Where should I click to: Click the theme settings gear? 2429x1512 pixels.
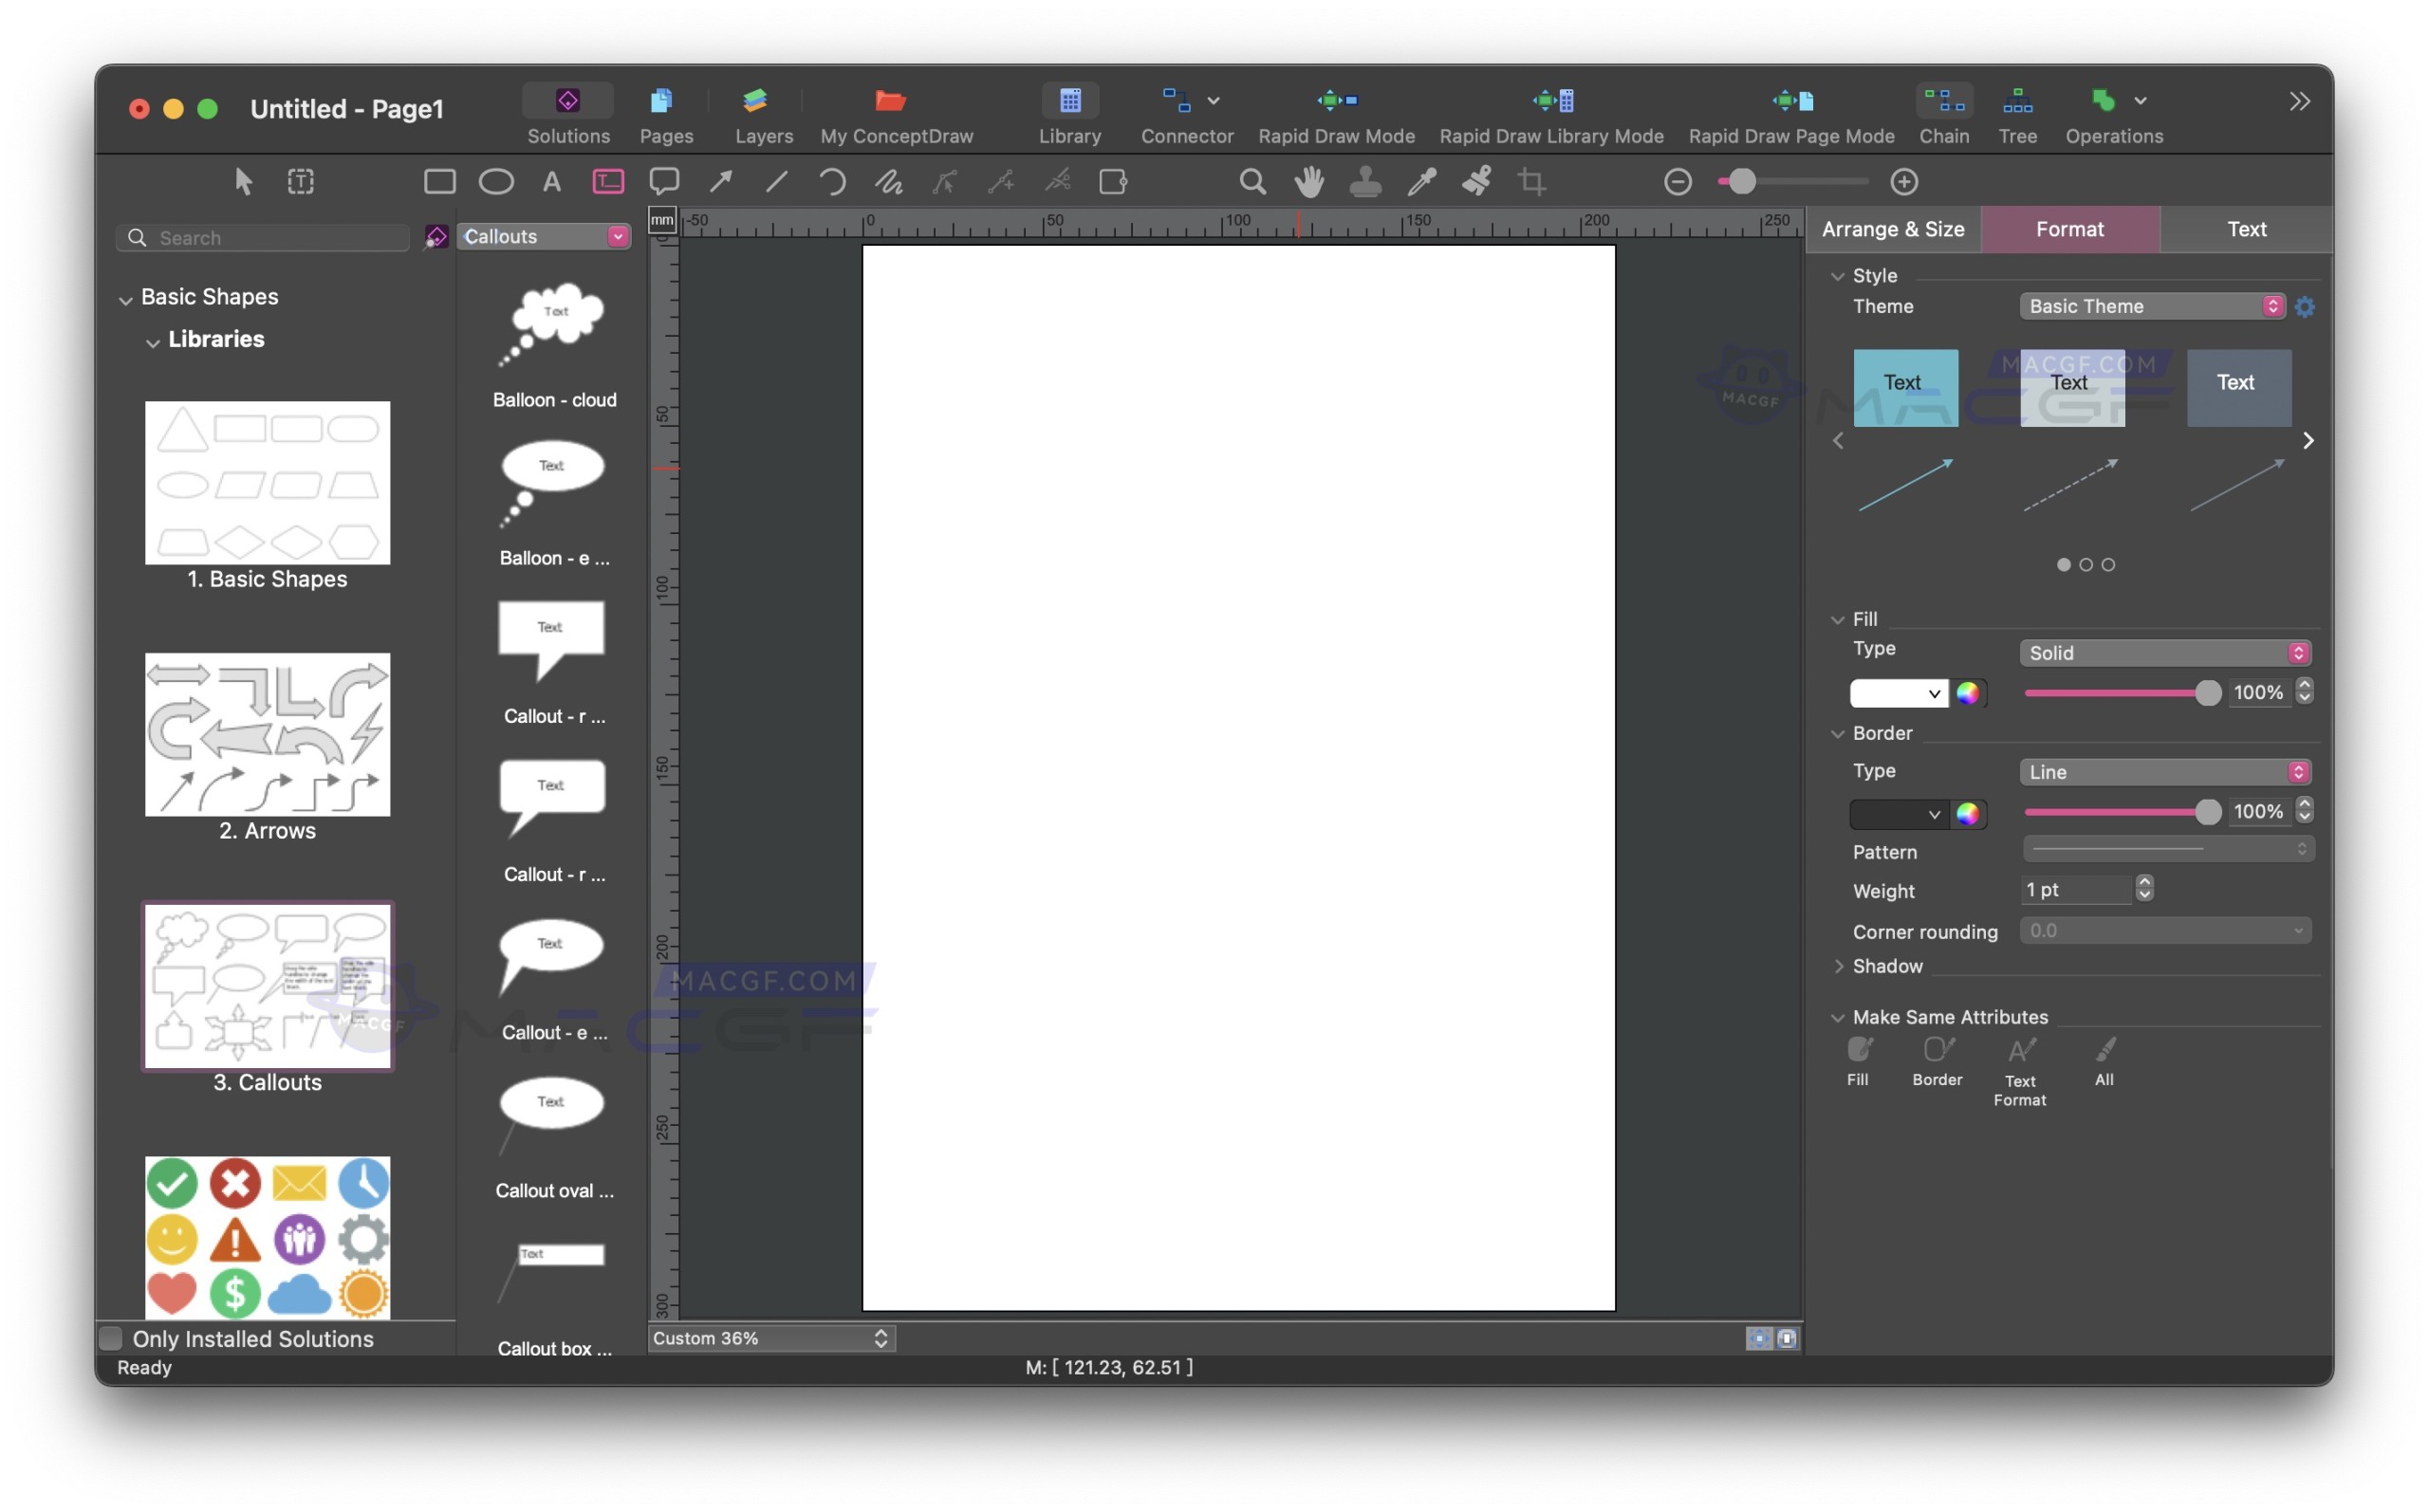pyautogui.click(x=2306, y=307)
